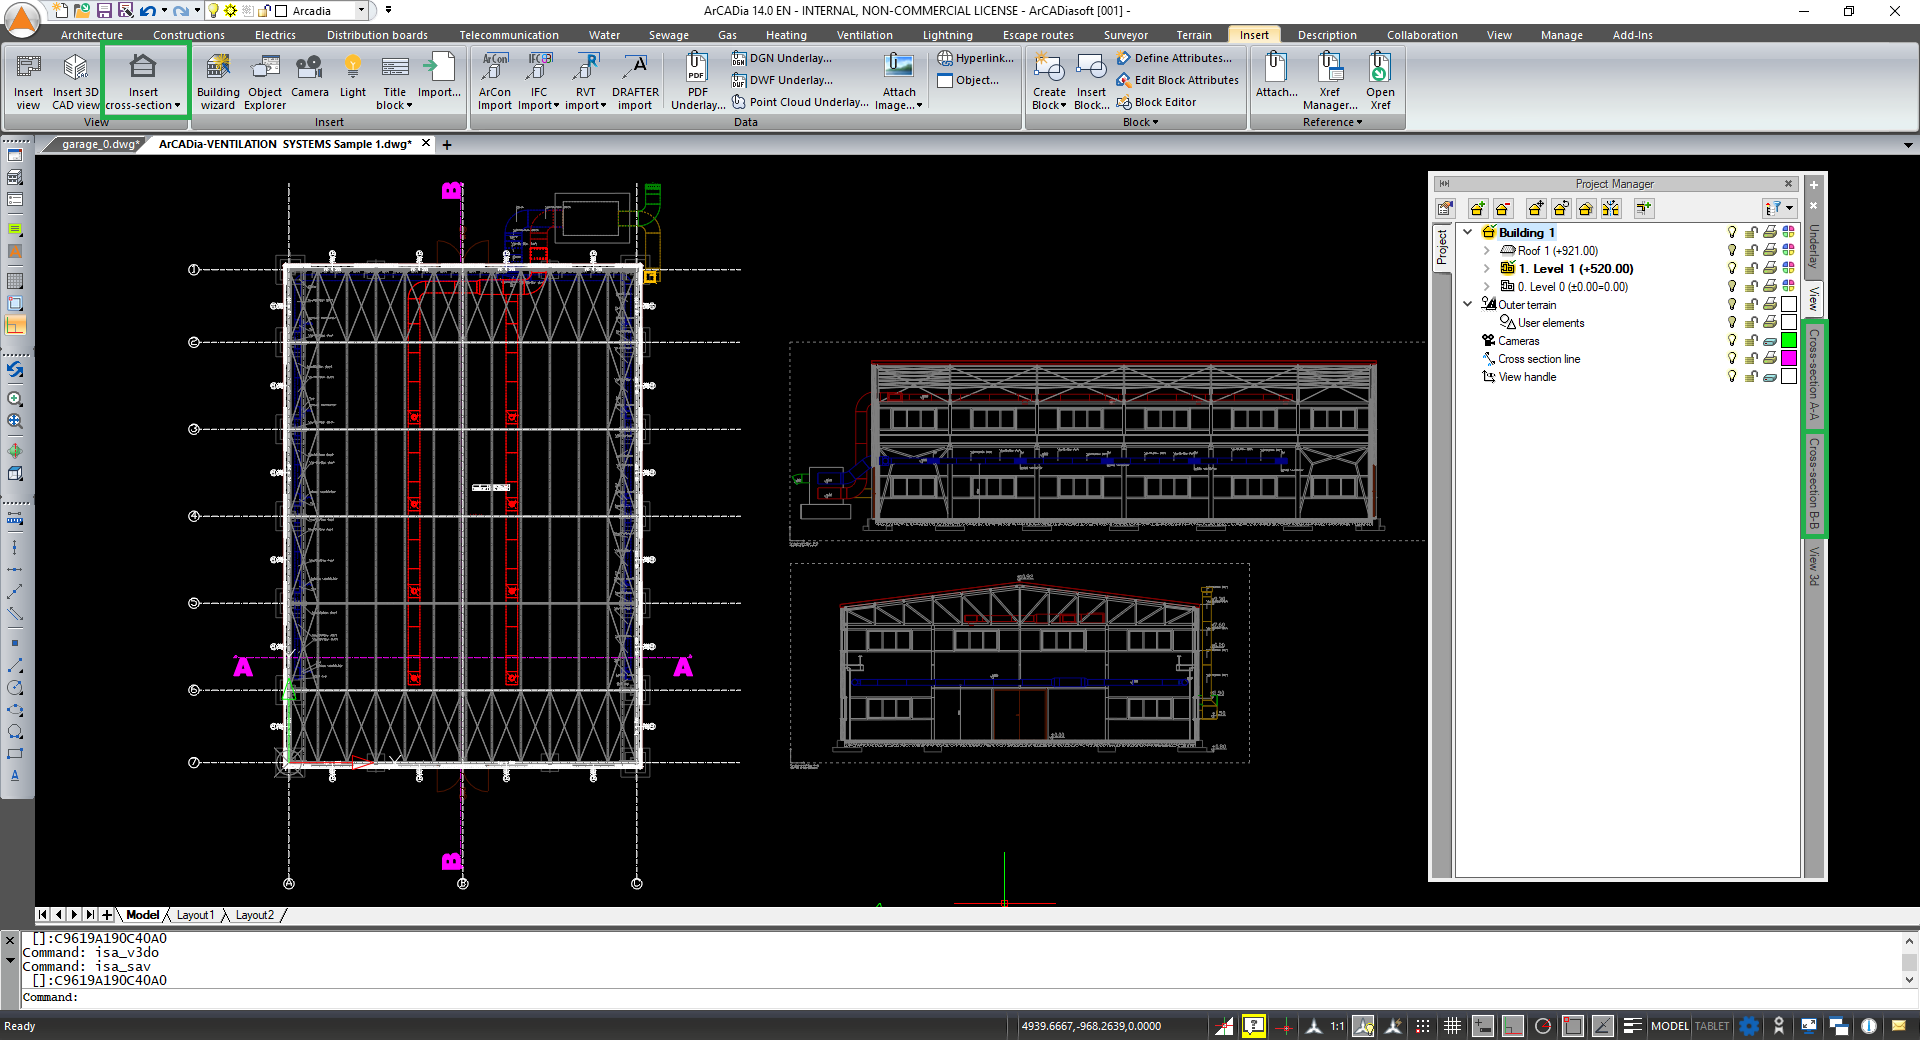Collapse the Outer terrain node
Screen dimensions: 1920x1040
coord(1468,304)
